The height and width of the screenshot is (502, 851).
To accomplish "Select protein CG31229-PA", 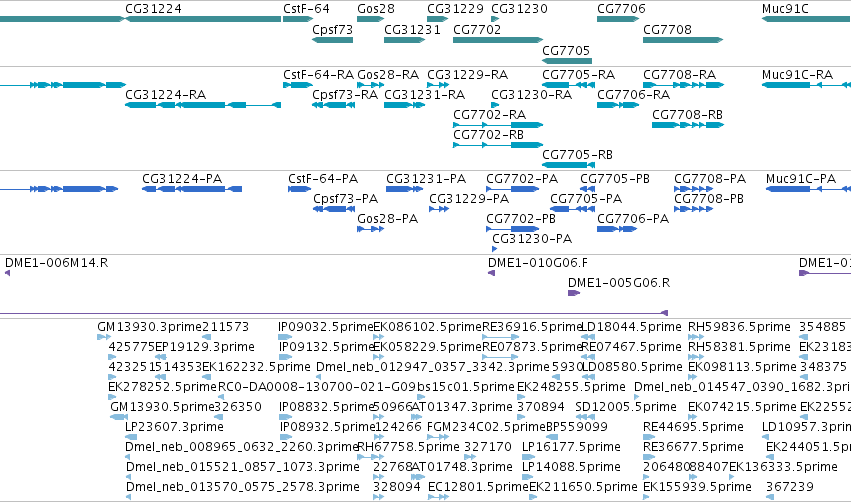I will [468, 199].
